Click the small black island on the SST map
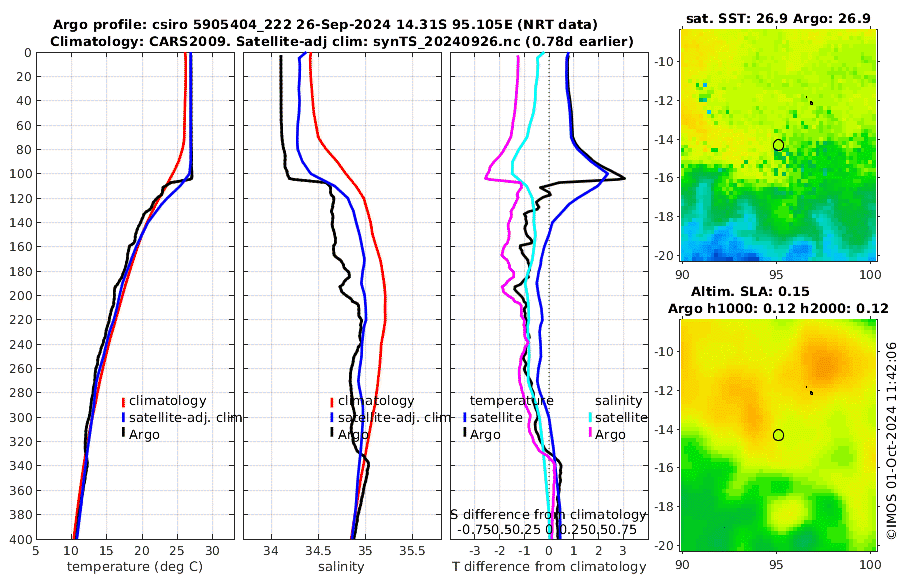The image size is (900, 580). (811, 103)
